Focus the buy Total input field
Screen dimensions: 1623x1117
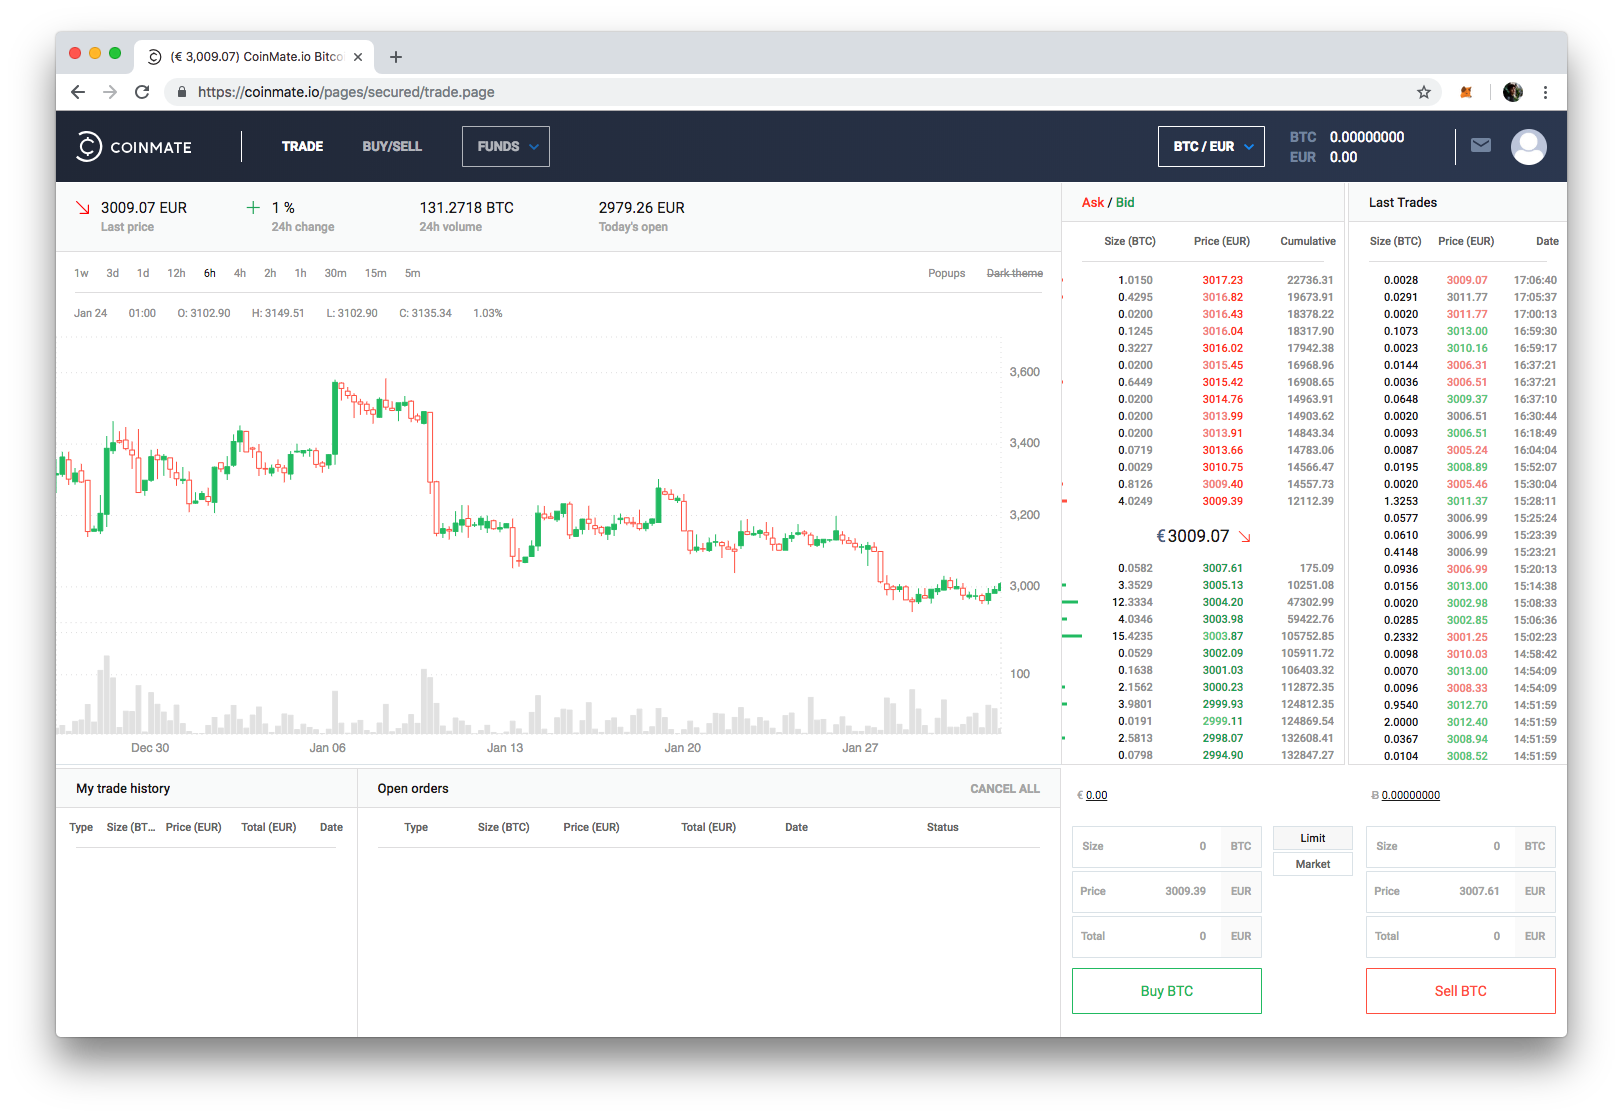click(x=1167, y=936)
